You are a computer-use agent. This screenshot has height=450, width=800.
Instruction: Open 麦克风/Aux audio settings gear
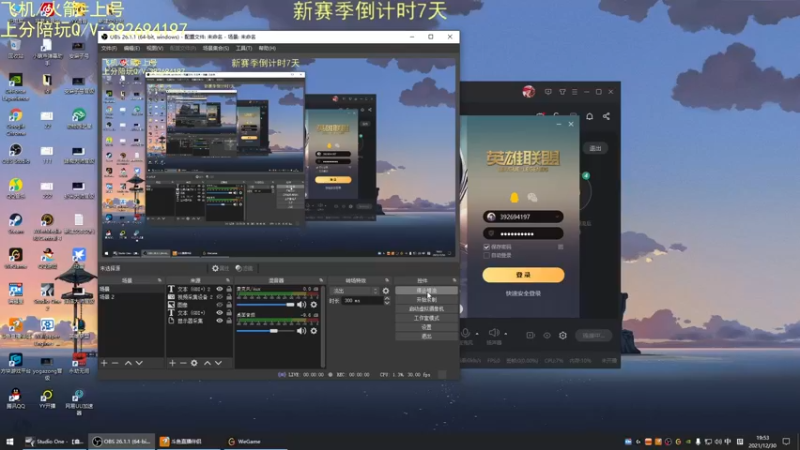pyautogui.click(x=314, y=305)
